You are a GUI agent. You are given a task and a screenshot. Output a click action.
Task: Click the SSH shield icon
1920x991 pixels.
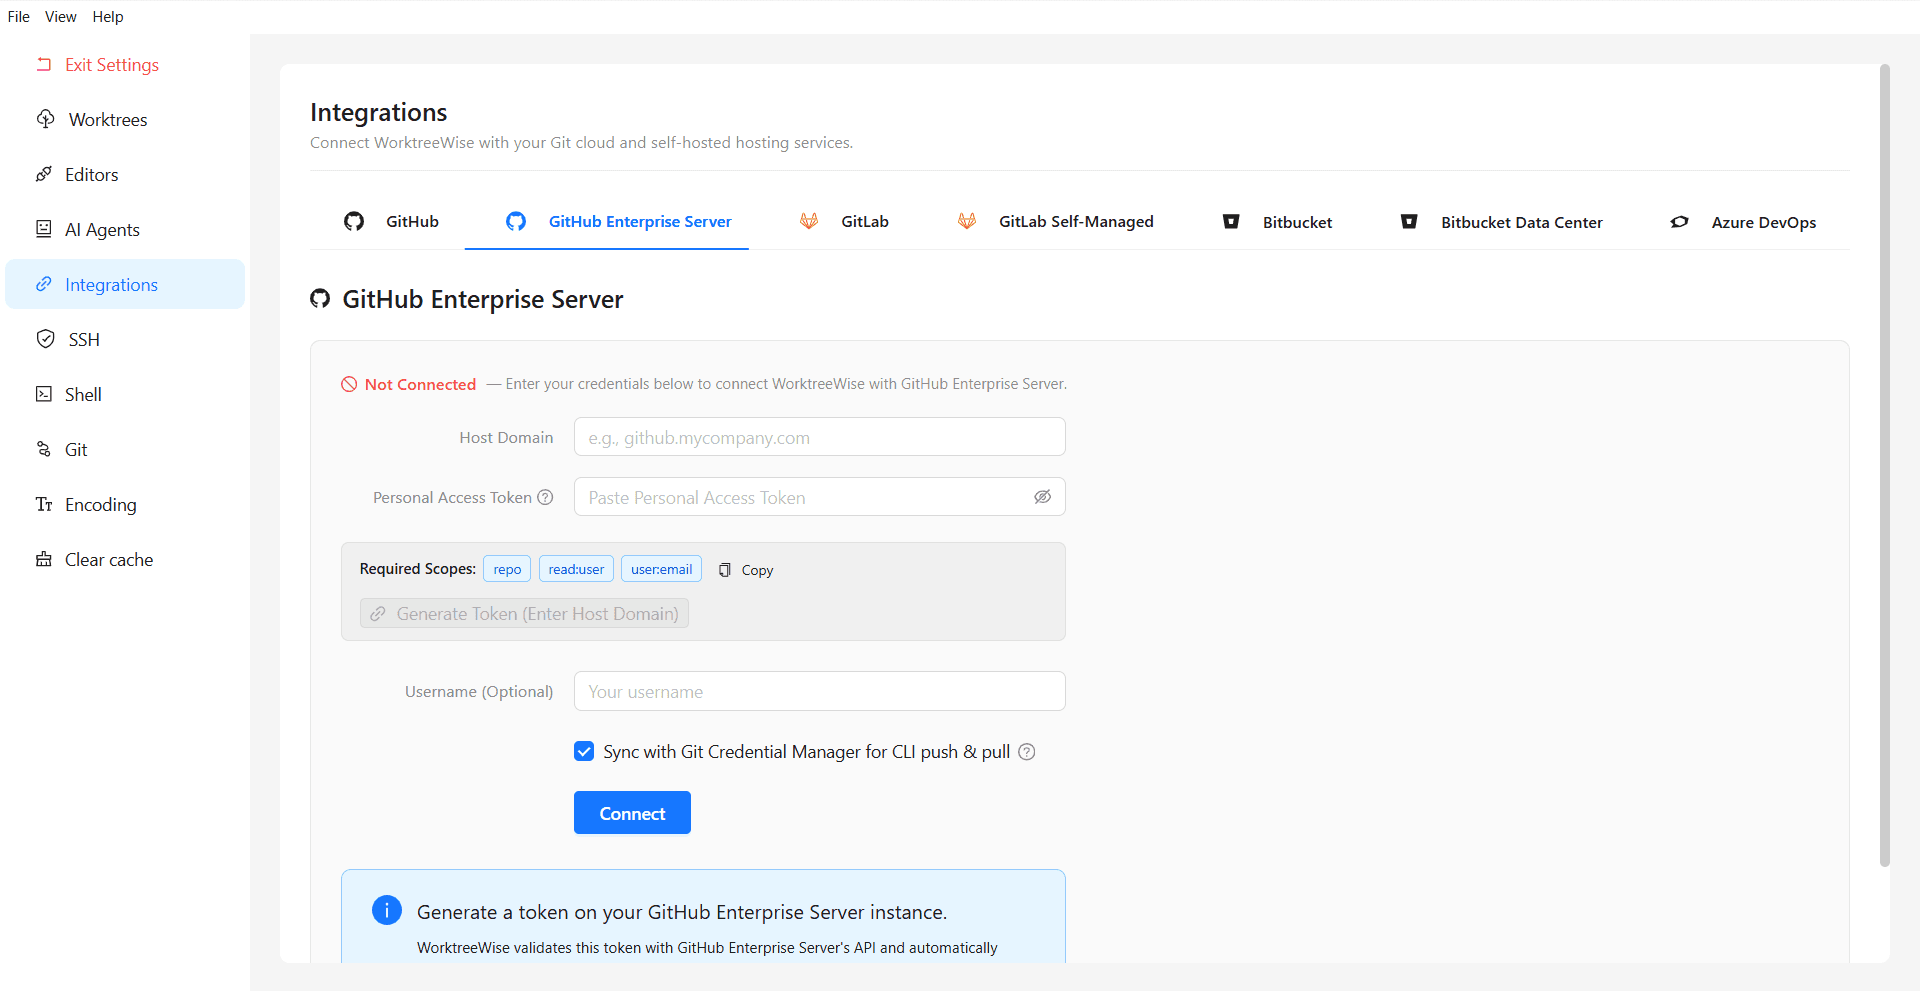[x=46, y=339]
